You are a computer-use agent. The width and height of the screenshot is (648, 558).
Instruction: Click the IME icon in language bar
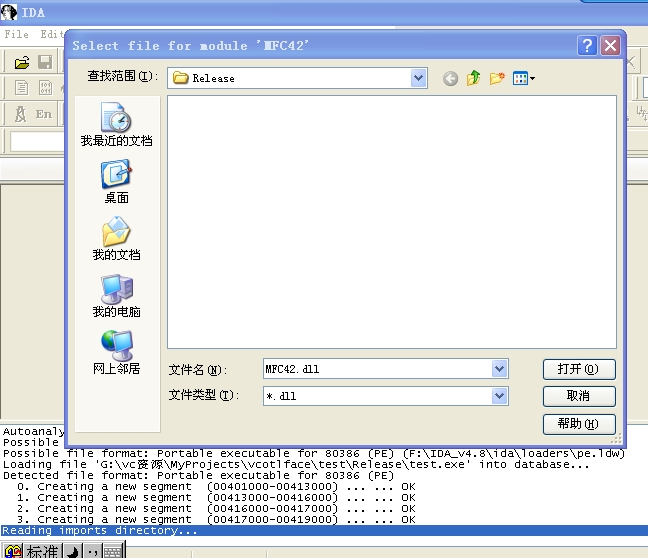pos(13,552)
